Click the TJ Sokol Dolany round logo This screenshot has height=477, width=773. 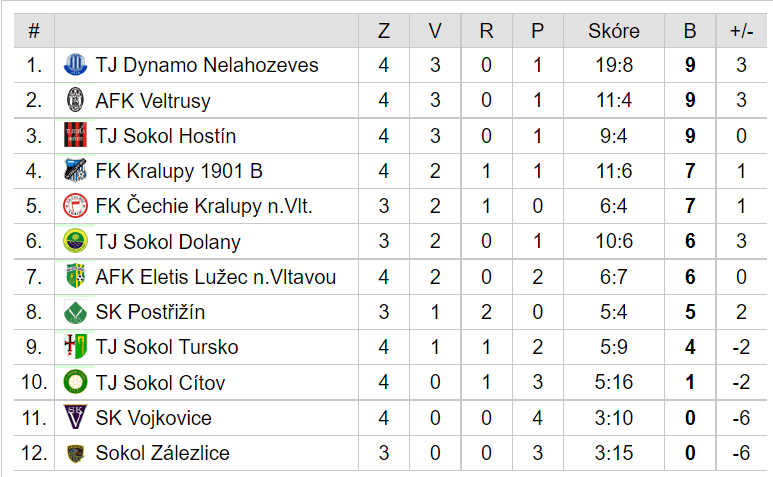click(75, 241)
